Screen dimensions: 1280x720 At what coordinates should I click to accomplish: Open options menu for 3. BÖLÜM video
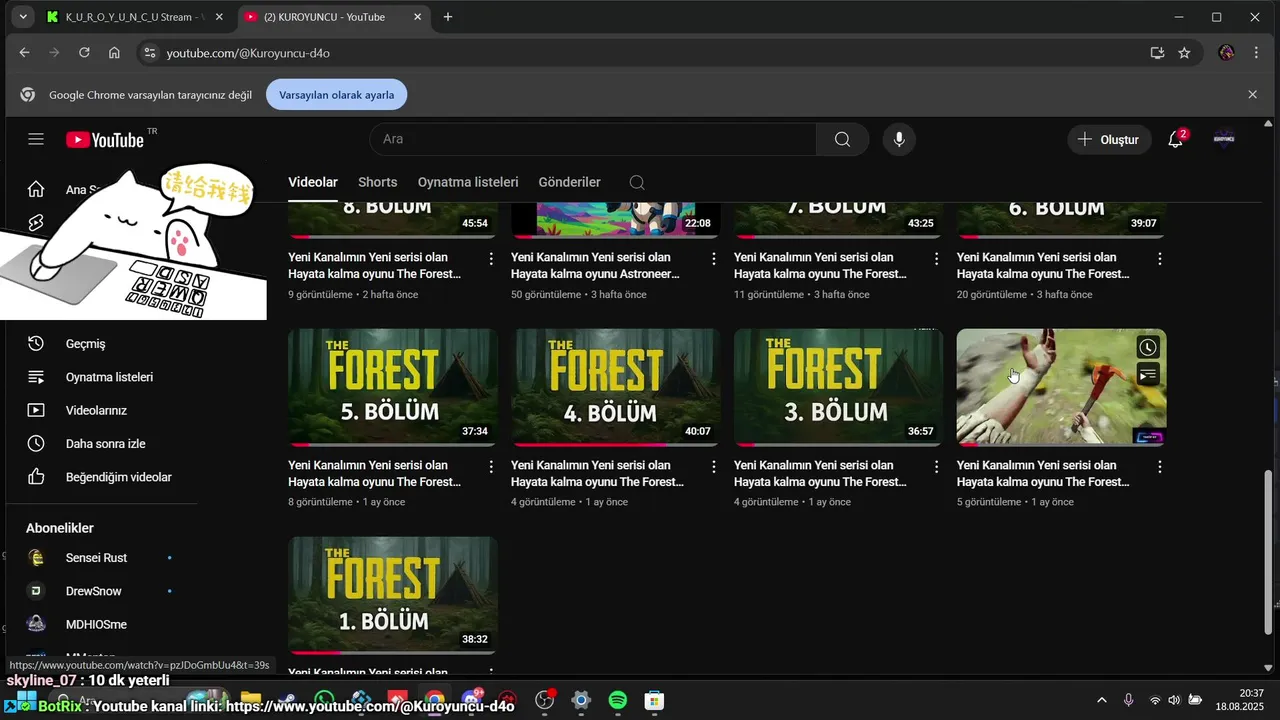click(x=937, y=466)
